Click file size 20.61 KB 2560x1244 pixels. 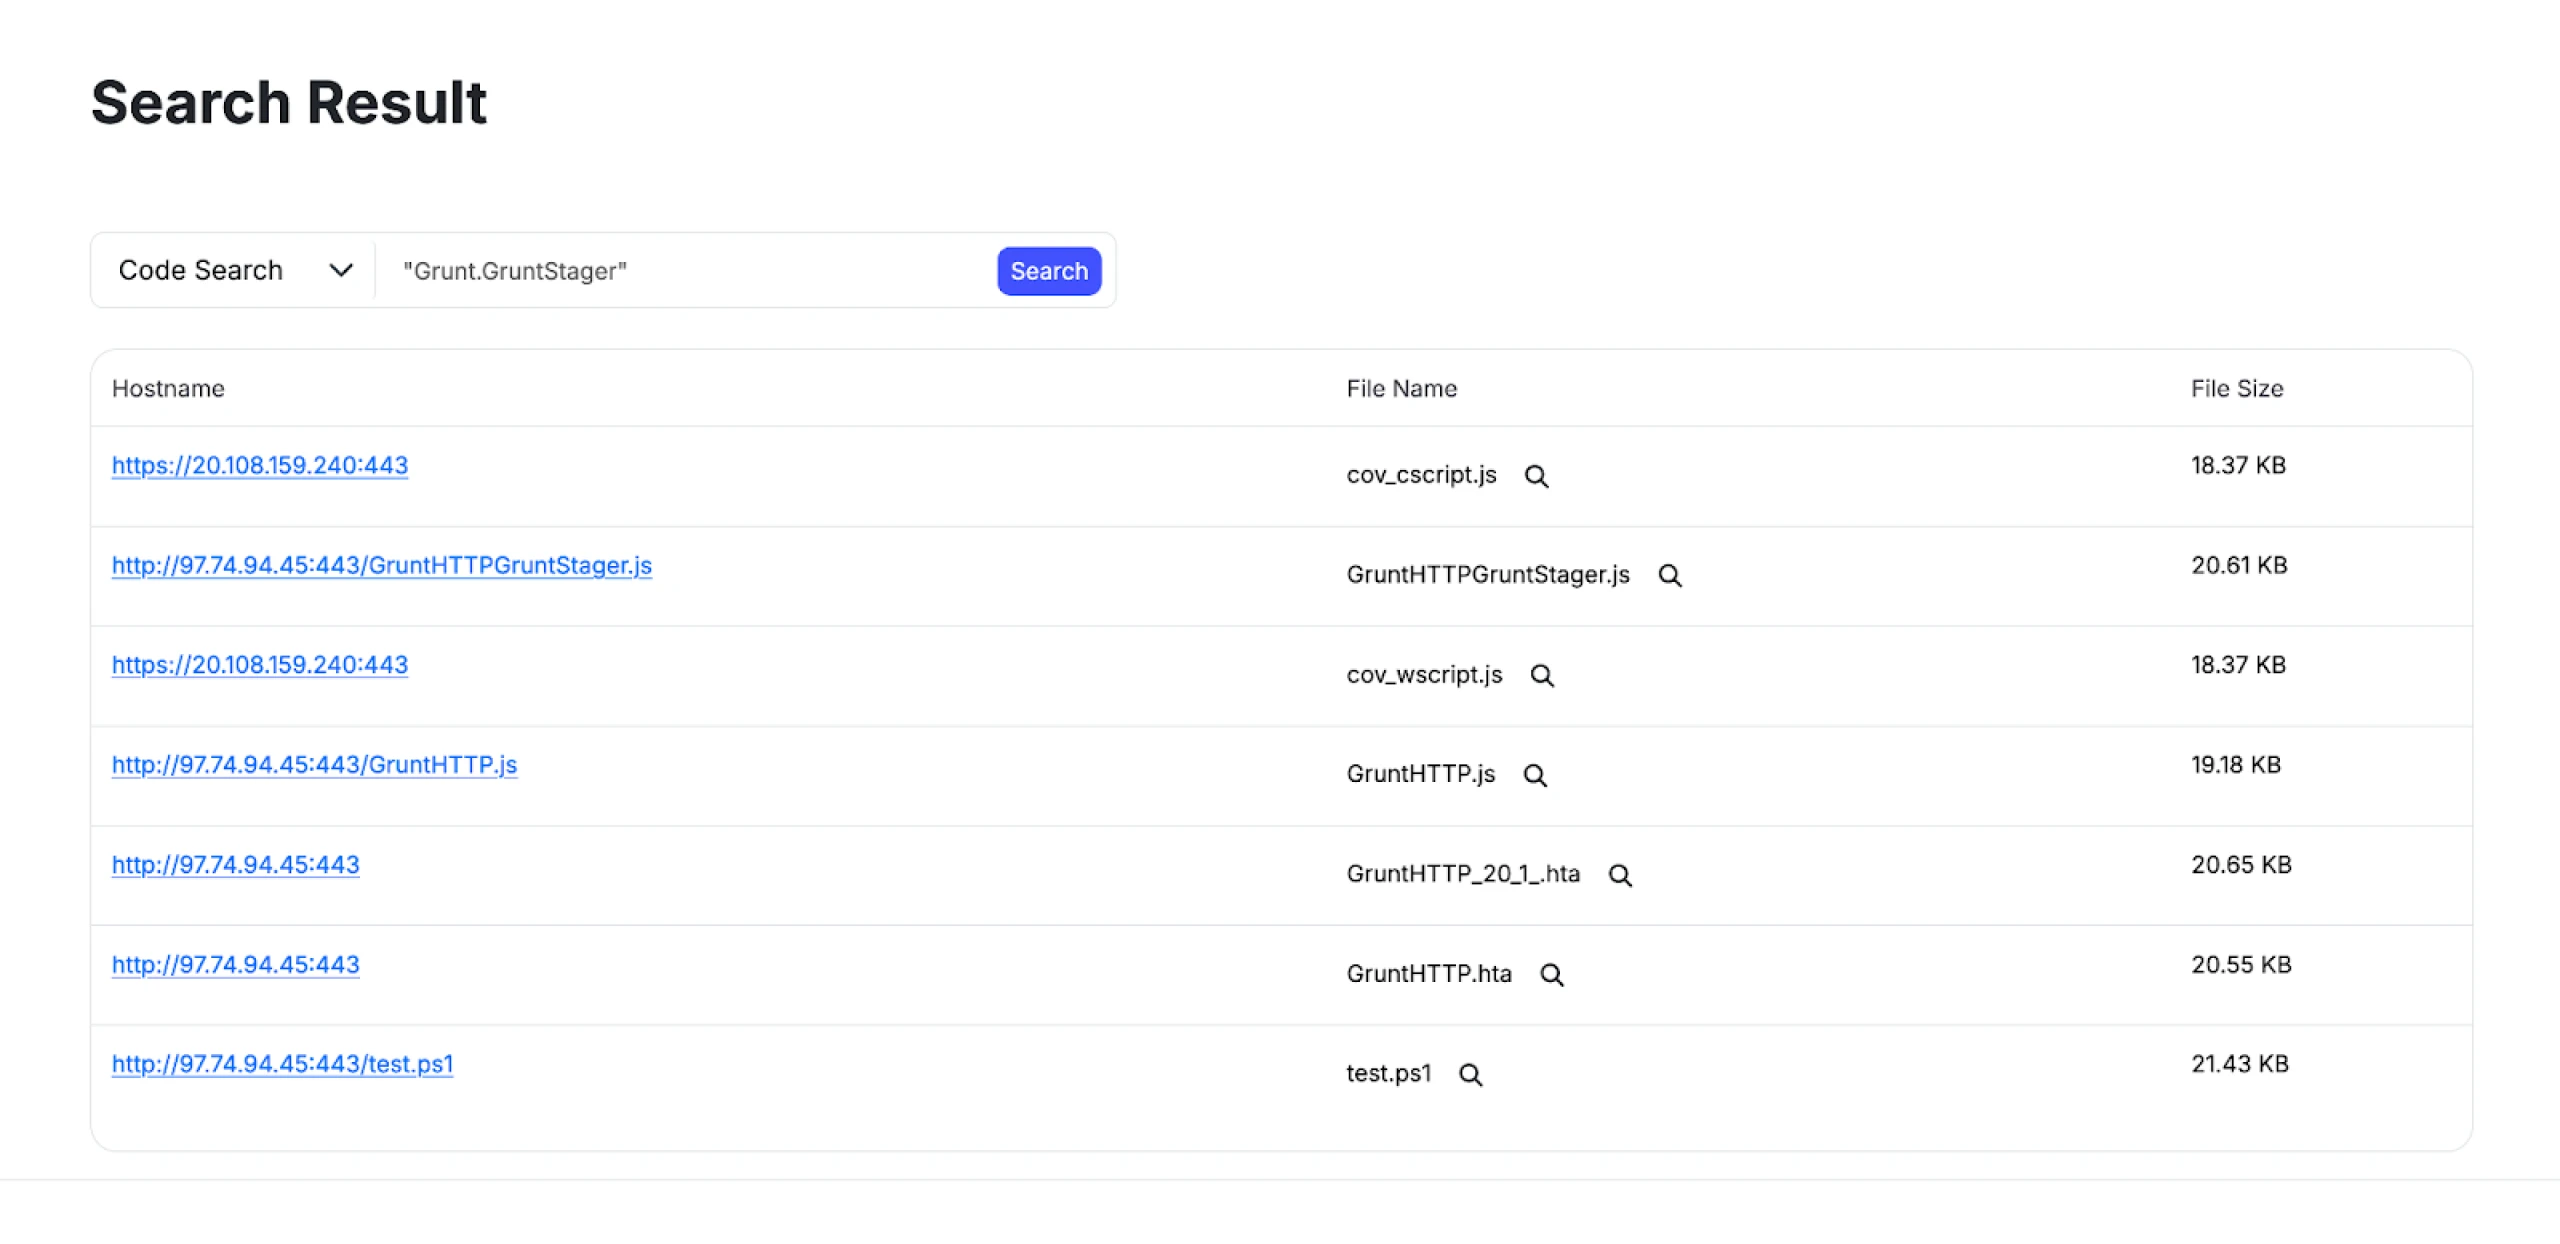[x=2239, y=565]
